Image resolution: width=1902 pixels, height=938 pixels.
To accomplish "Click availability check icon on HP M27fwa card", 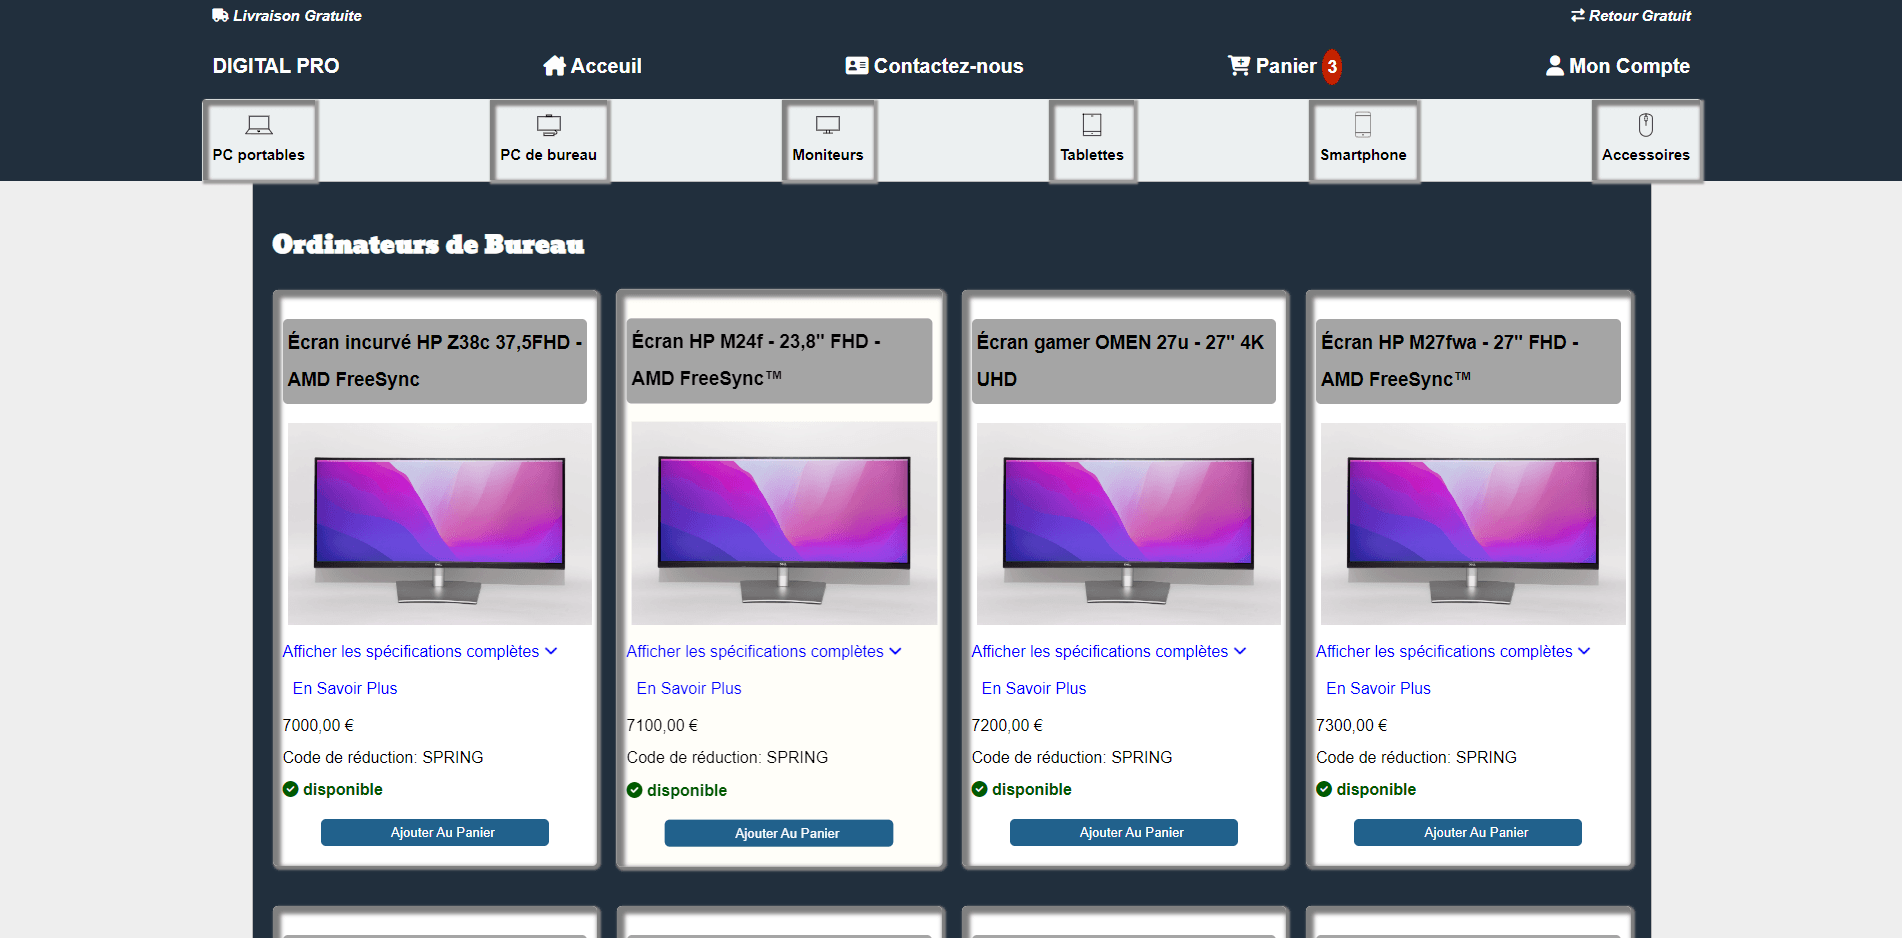I will coord(1324,789).
